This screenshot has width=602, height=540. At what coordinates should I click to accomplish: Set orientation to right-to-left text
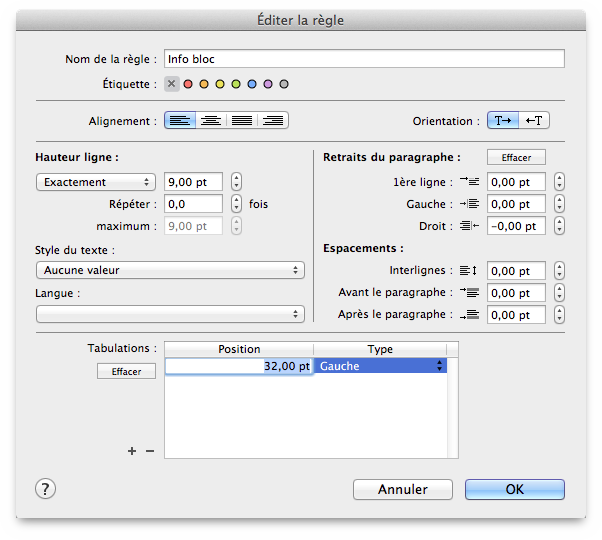[x=535, y=121]
